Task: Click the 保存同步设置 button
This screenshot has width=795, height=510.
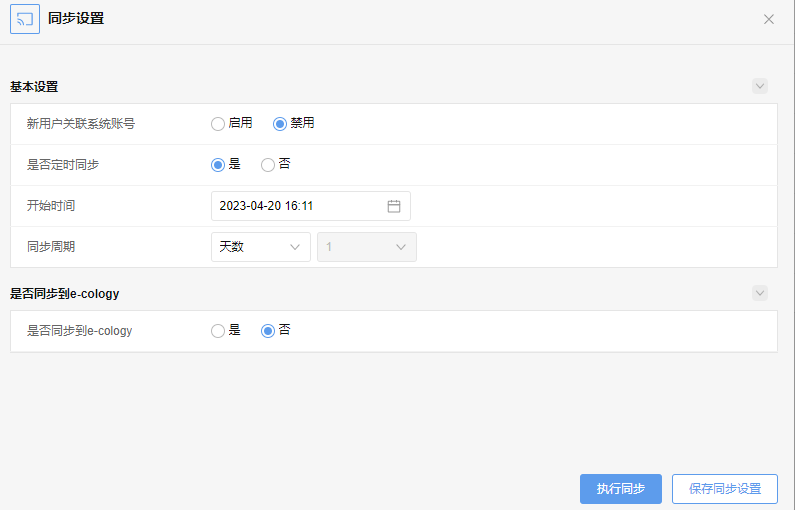Action: [725, 489]
